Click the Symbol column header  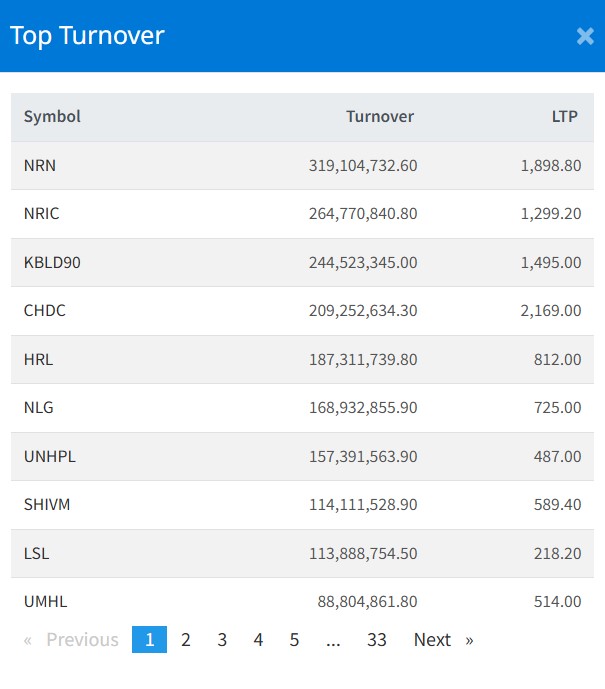pos(52,117)
